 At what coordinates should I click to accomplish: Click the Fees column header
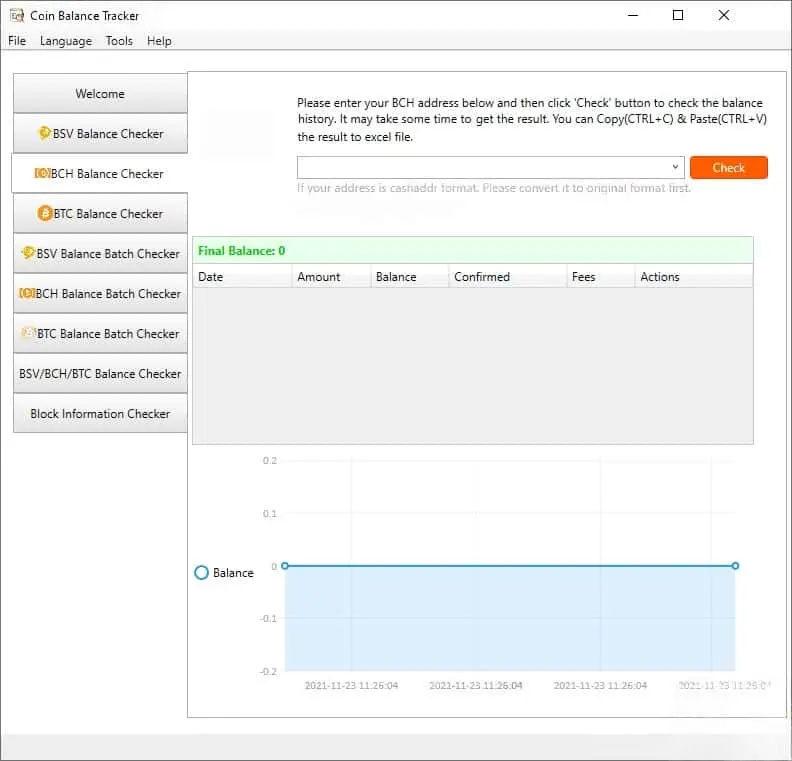[600, 277]
